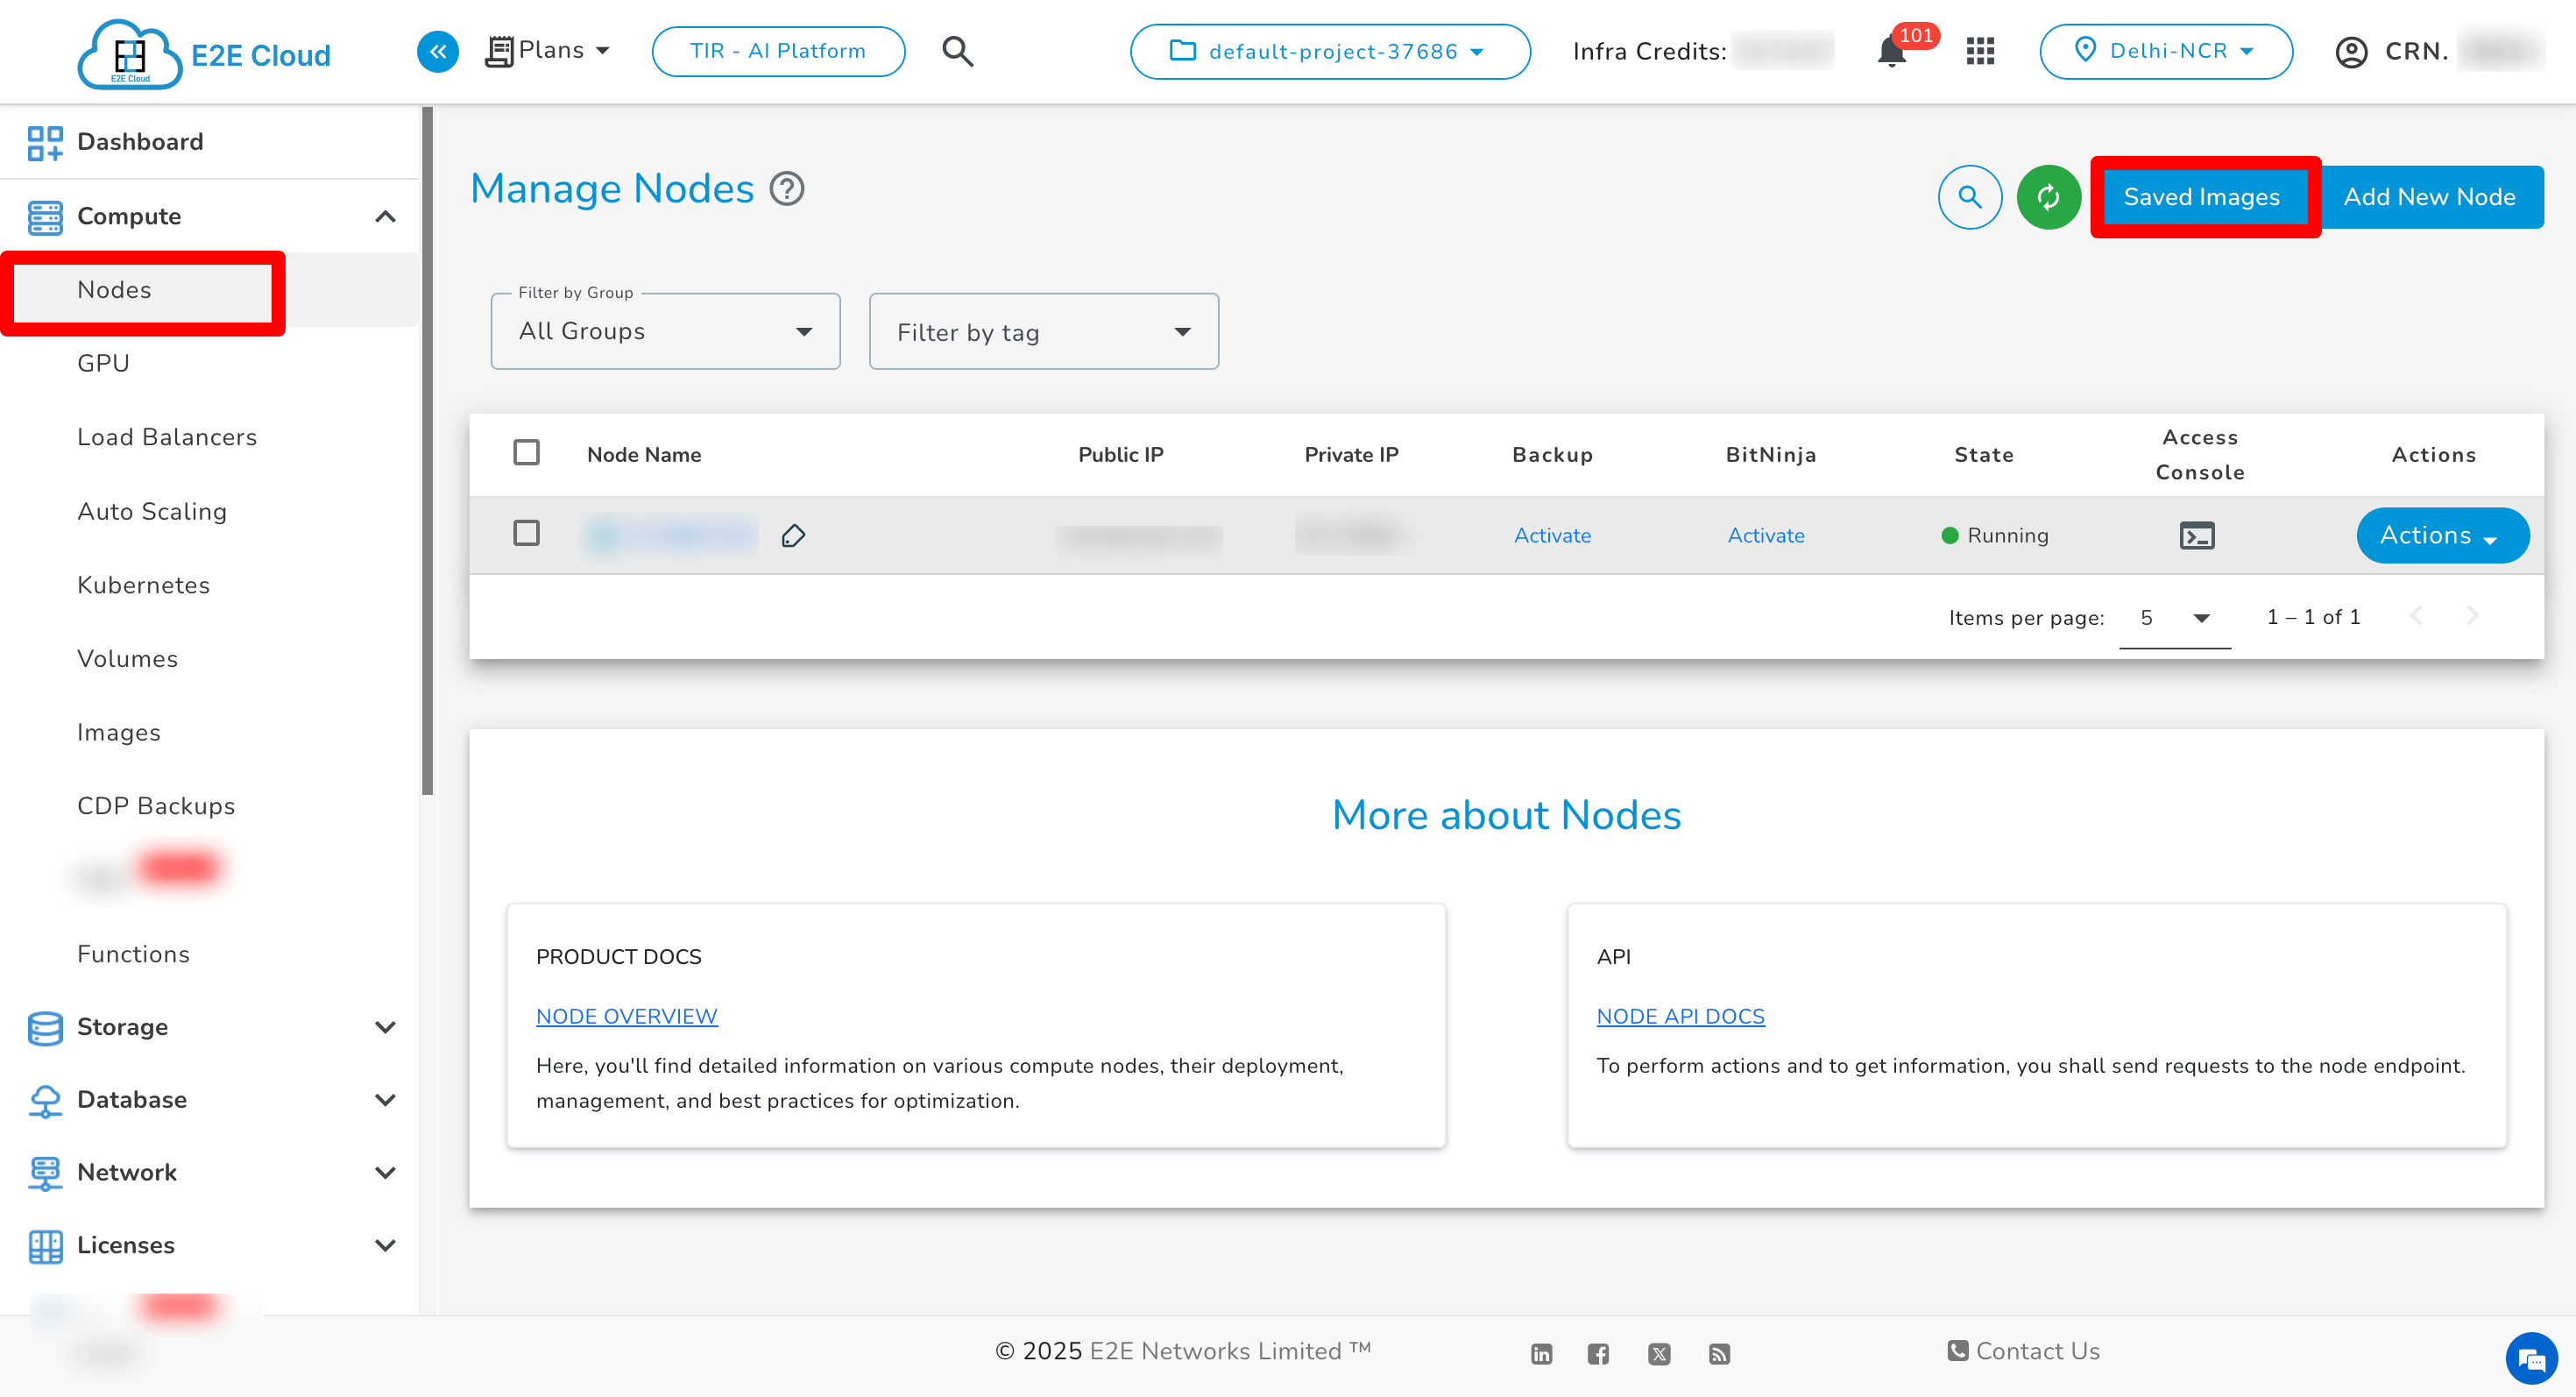Open the CRN user account icon
2576x1397 pixels.
pyautogui.click(x=2351, y=52)
